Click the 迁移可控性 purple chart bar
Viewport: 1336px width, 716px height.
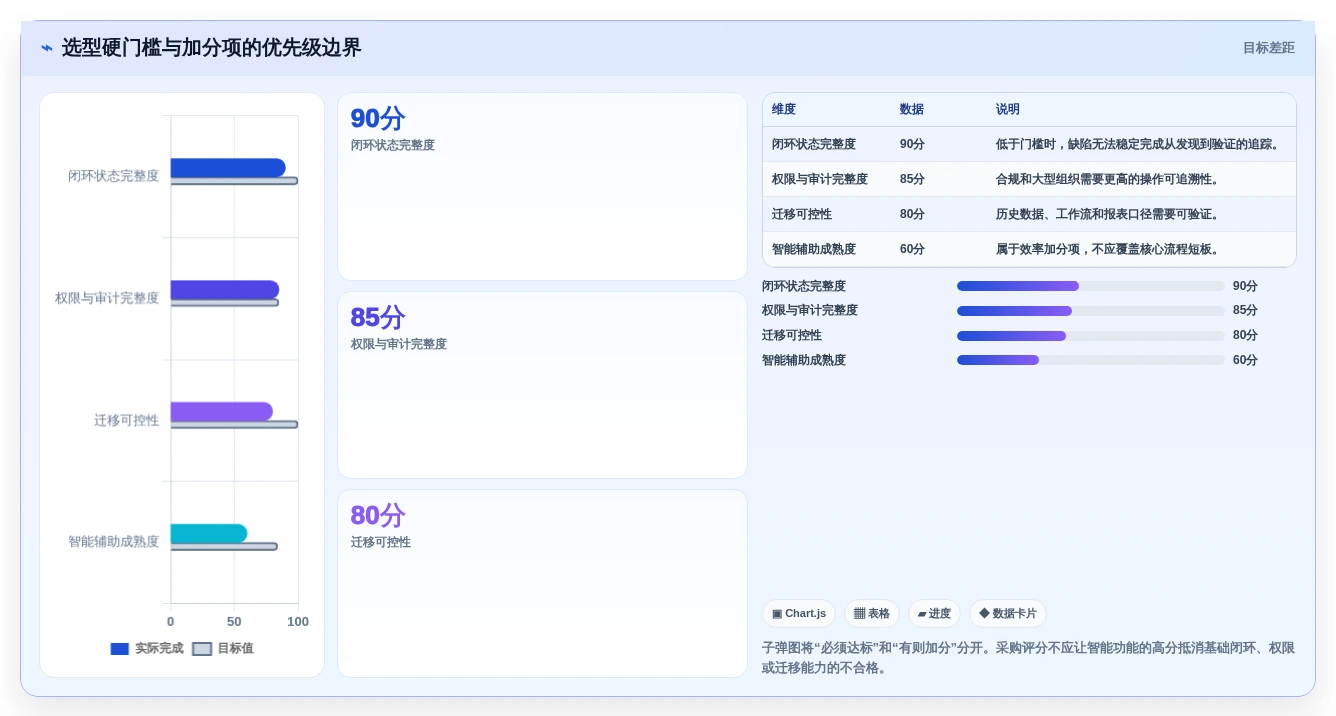(222, 411)
